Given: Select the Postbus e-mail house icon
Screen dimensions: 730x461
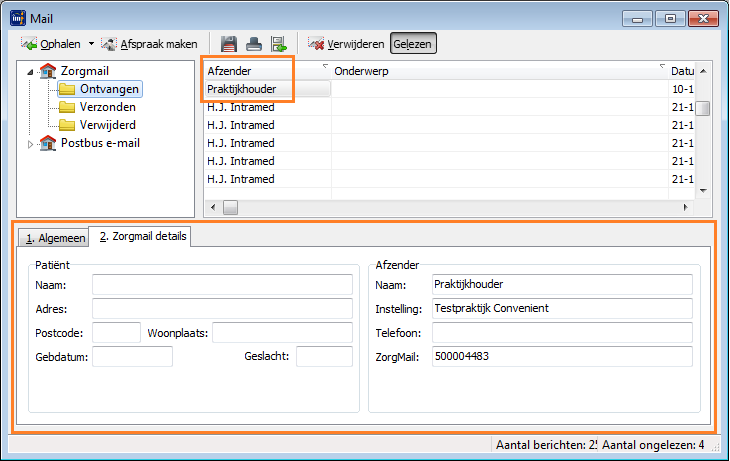Looking at the screenshot, I should [x=47, y=143].
